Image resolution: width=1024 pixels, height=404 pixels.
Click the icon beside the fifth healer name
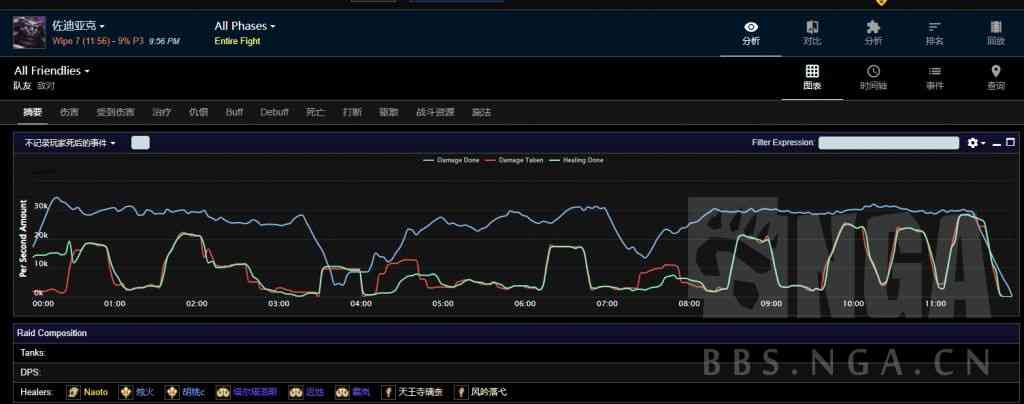pos(295,392)
